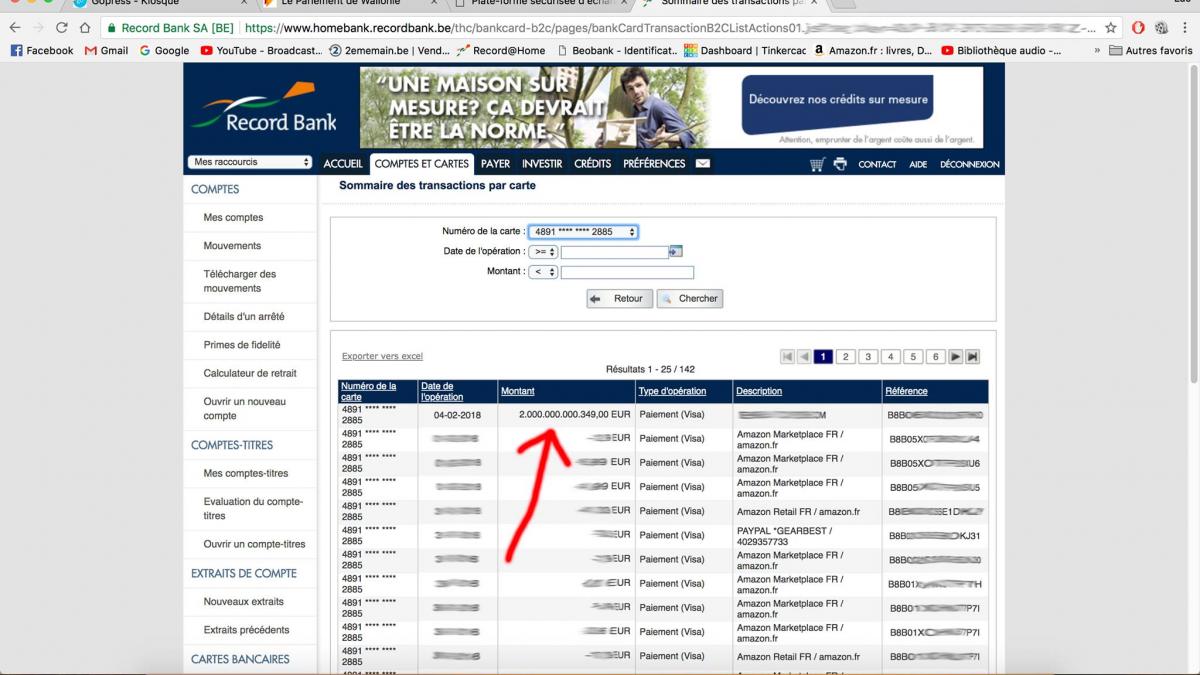
Task: Open the date picker calendar icon
Action: coord(675,251)
